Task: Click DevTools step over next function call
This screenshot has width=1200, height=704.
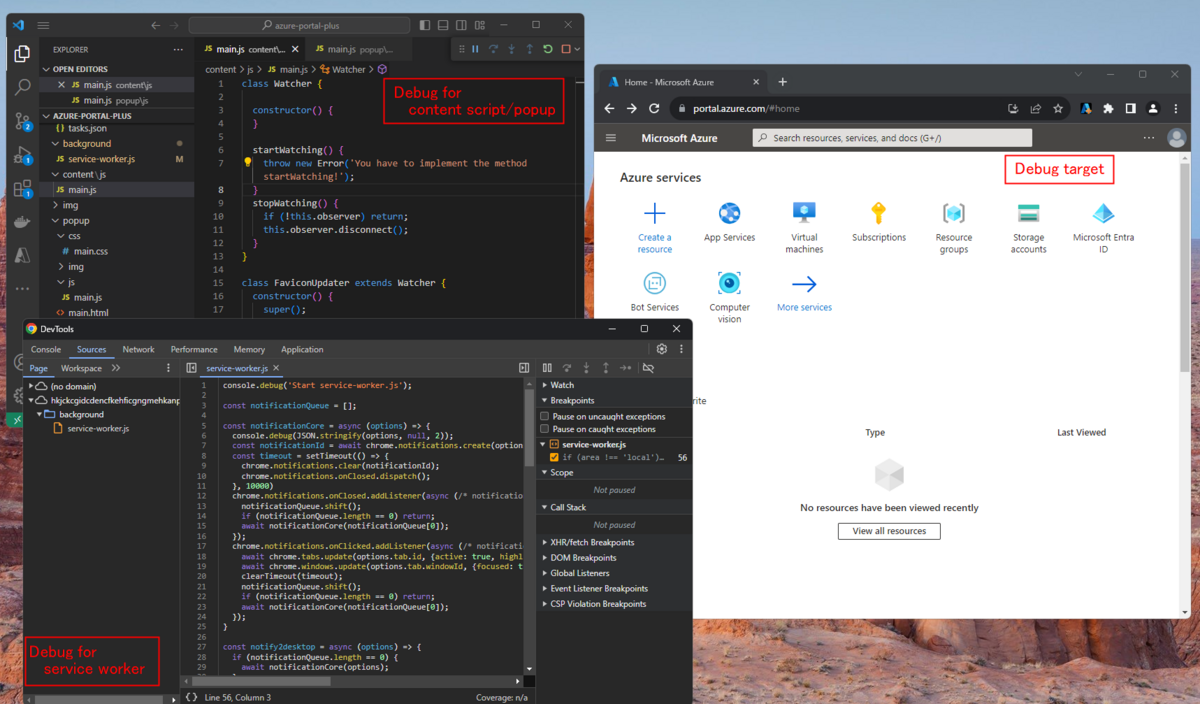Action: click(567, 368)
